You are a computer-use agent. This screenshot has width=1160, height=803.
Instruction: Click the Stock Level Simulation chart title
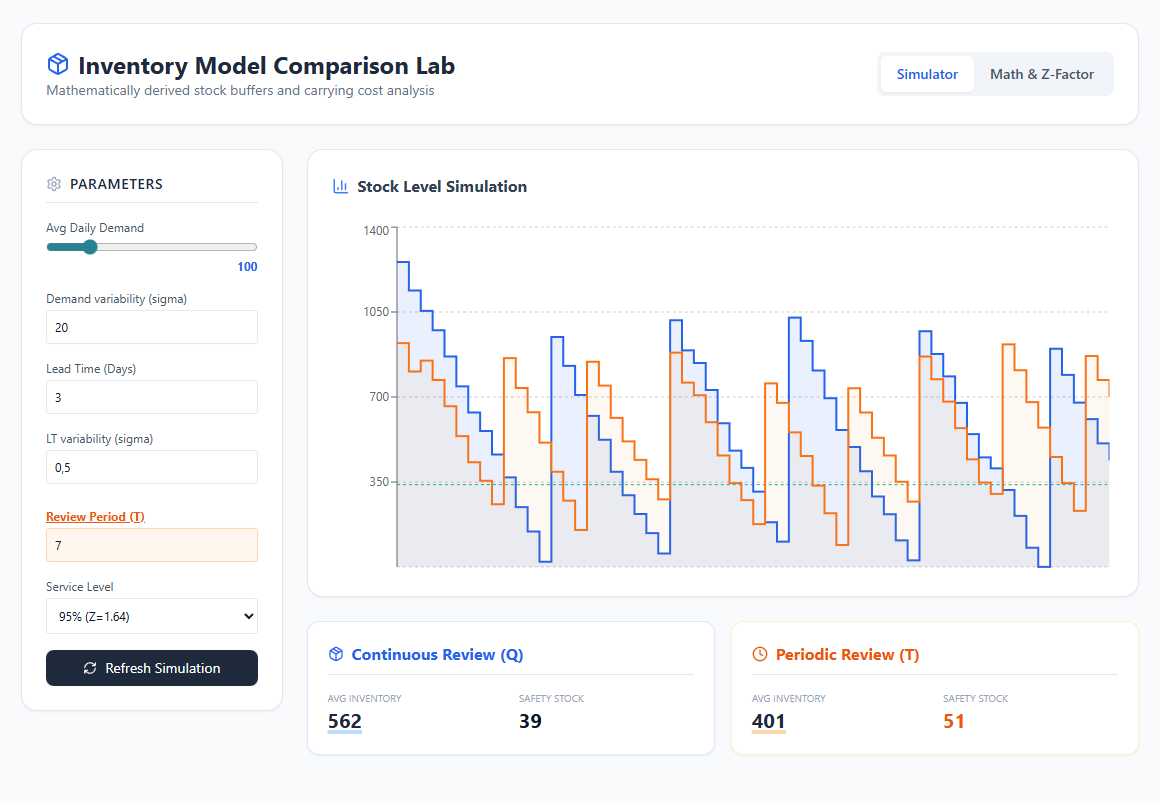click(x=442, y=187)
